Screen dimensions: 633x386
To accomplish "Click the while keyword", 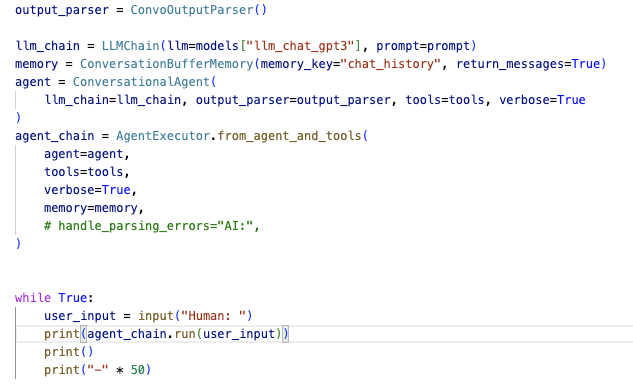I will (33, 298).
